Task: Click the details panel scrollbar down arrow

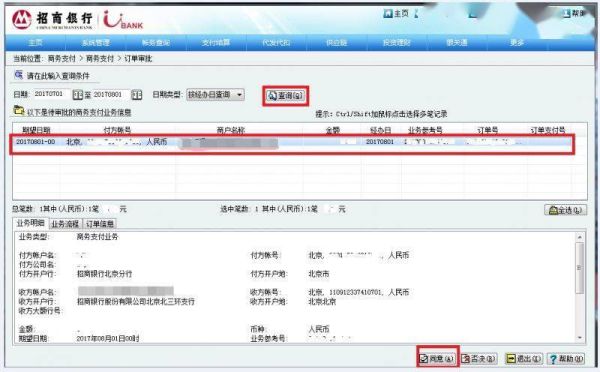Action: click(580, 338)
